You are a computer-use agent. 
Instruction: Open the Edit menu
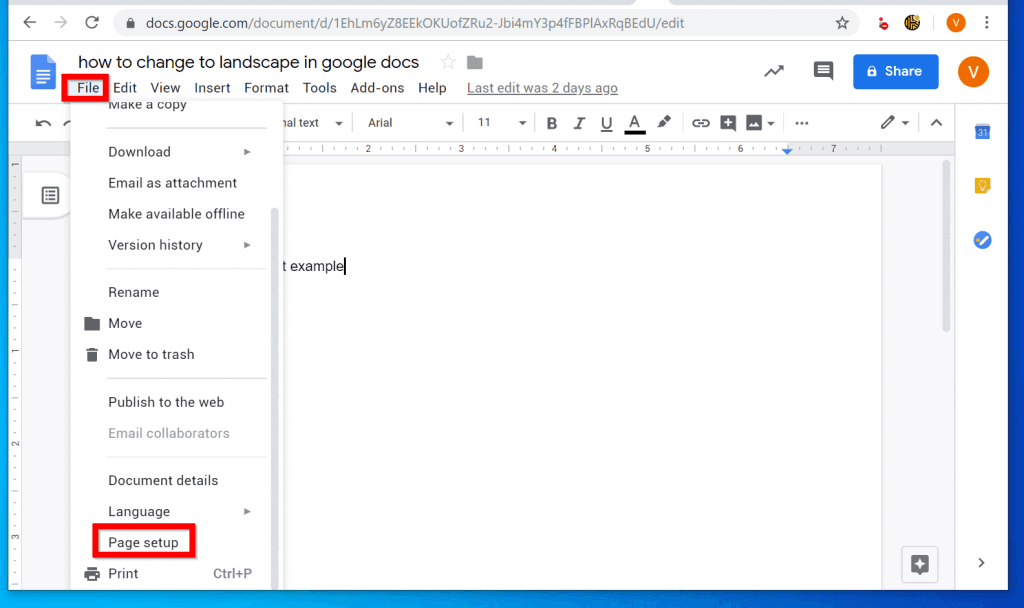click(125, 88)
